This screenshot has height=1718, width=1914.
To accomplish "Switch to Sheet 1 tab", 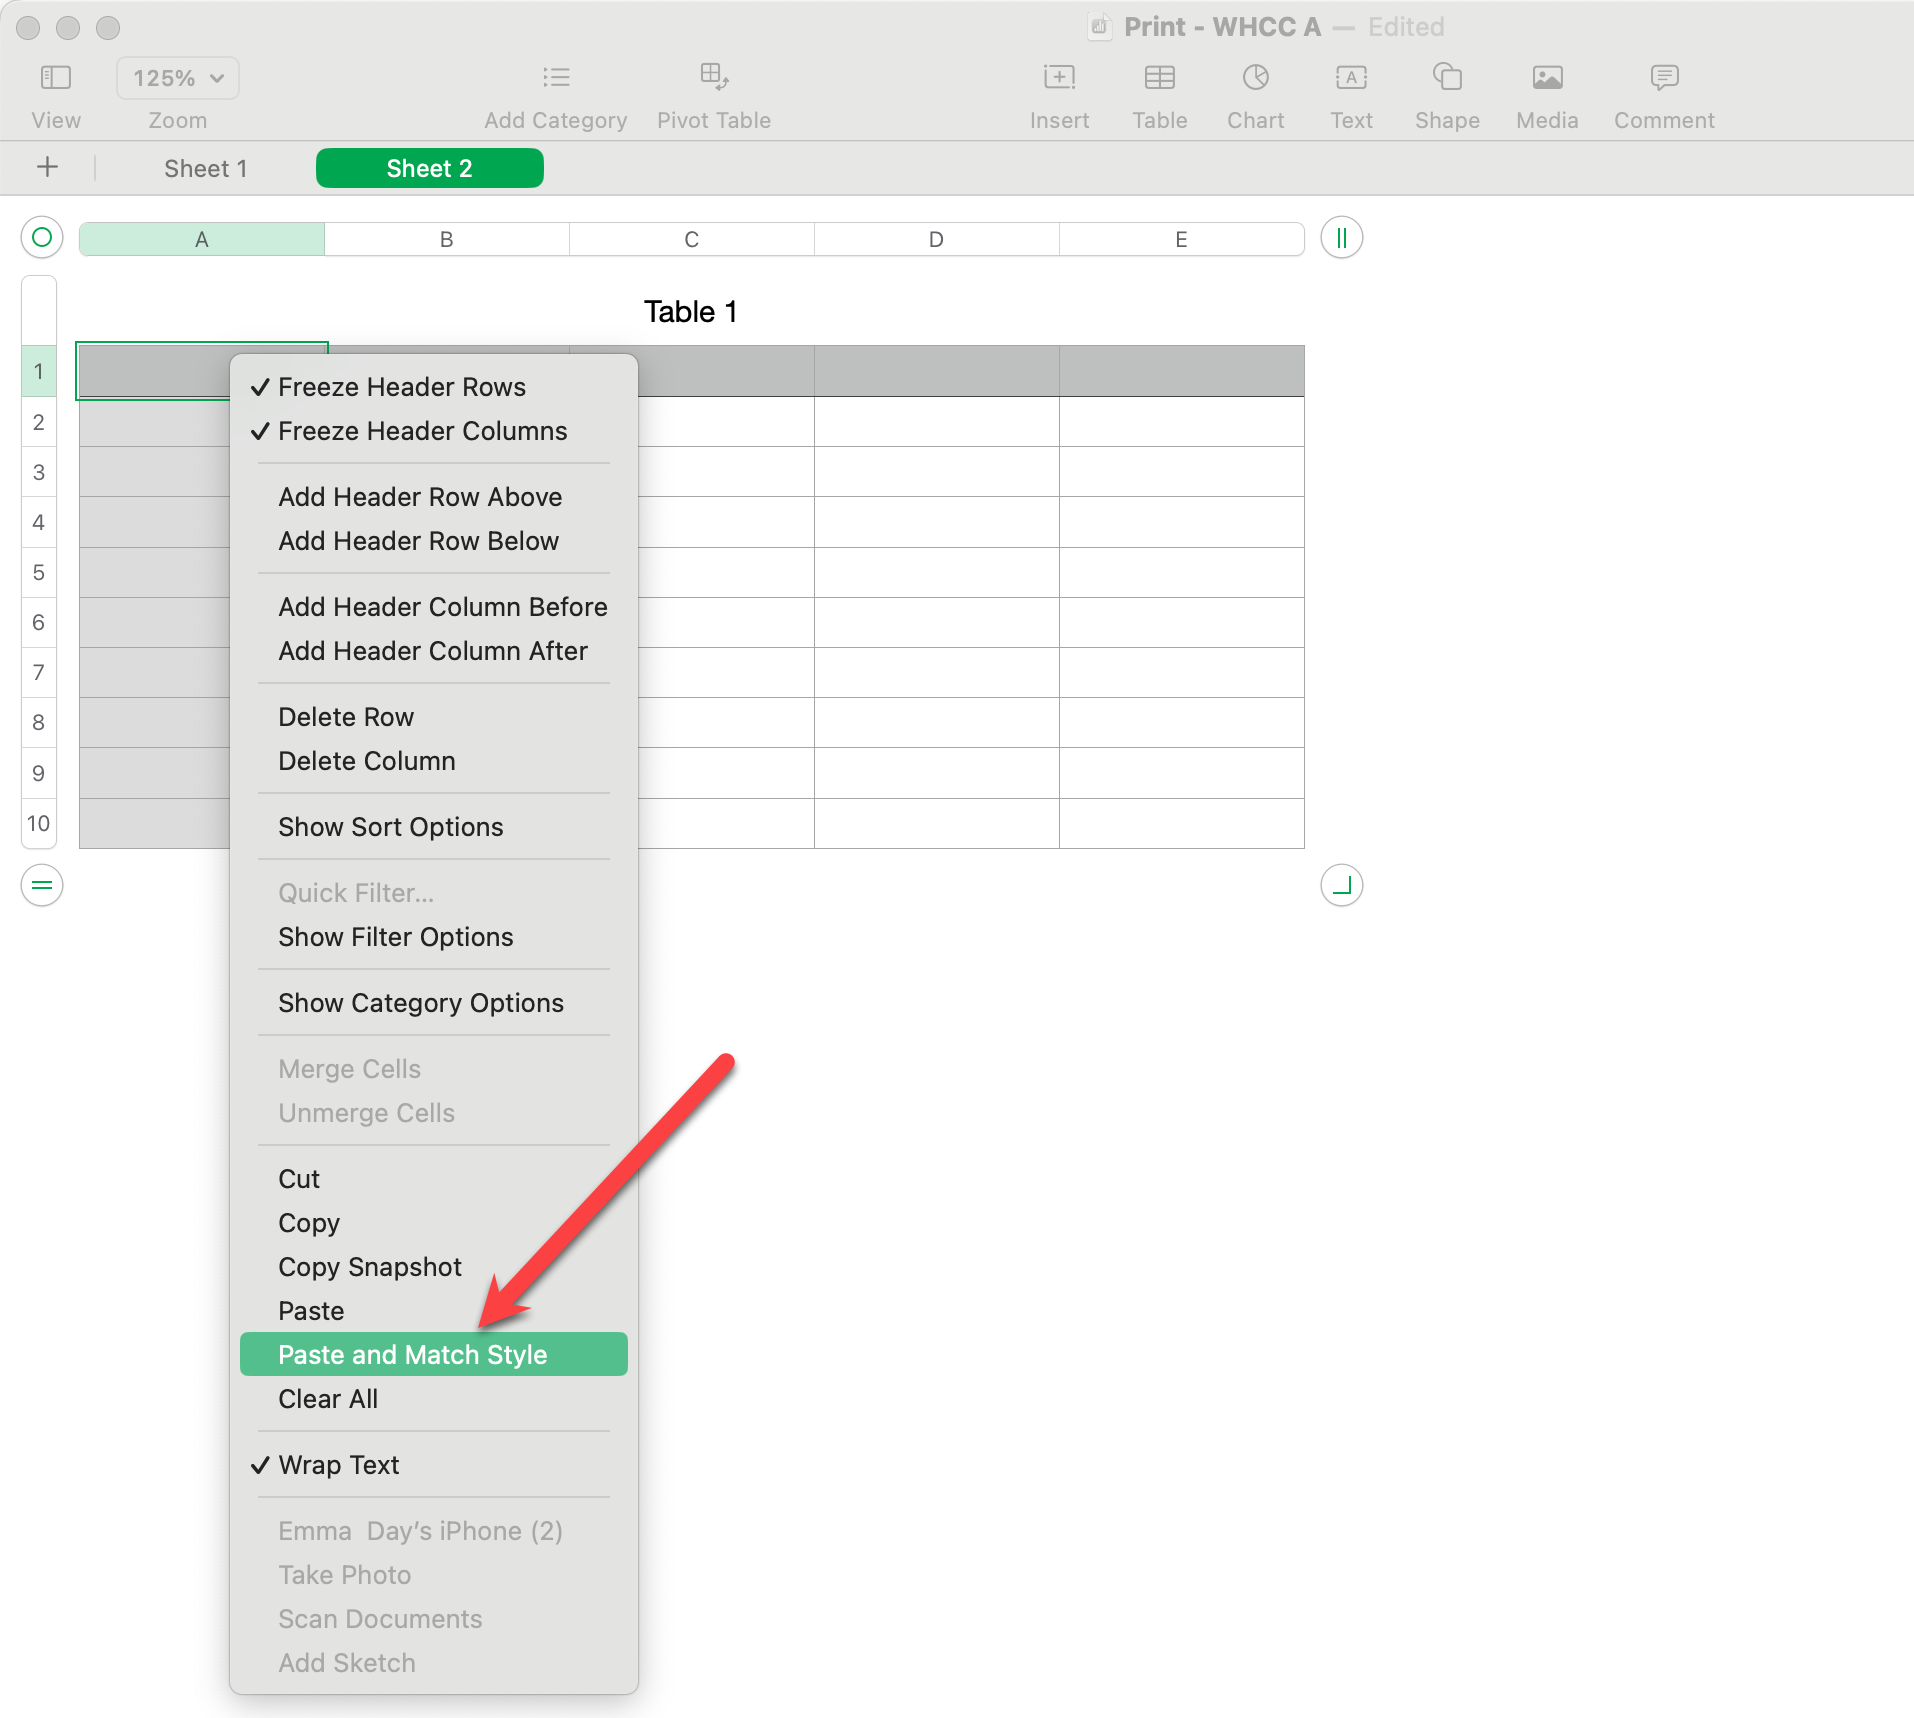I will point(205,169).
